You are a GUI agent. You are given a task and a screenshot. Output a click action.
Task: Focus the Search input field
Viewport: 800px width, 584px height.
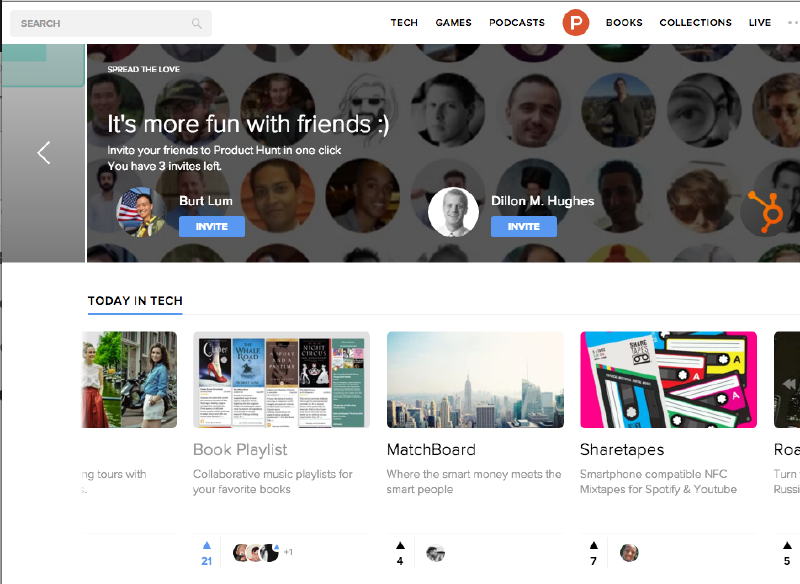click(100, 23)
